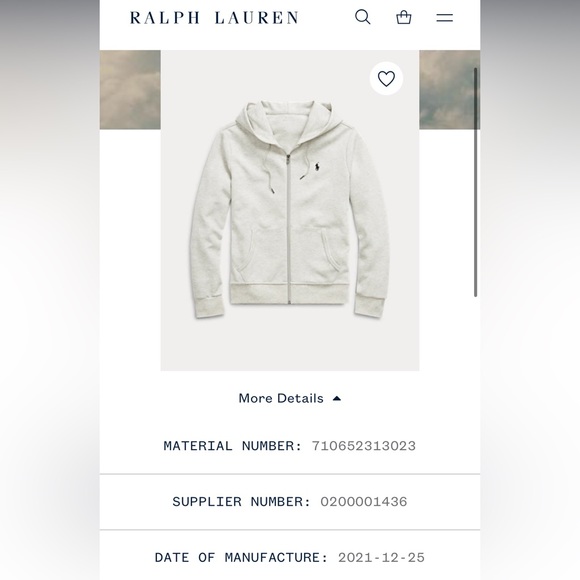580x580 pixels.
Task: Click the SUPPLIER NUMBER label
Action: [242, 502]
